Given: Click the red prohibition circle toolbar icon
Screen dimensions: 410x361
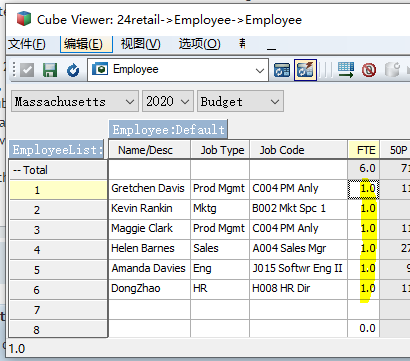Looking at the screenshot, I should 369,70.
